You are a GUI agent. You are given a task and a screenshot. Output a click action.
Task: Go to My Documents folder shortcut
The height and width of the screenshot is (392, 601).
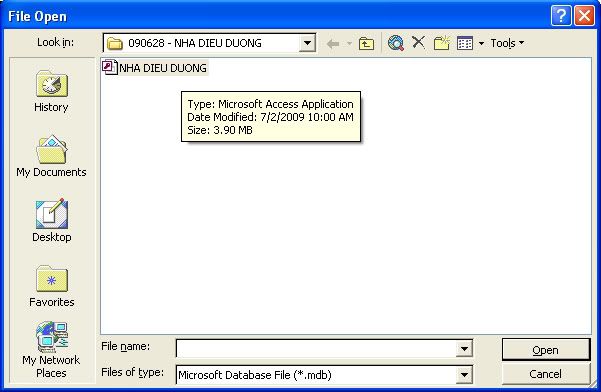pyautogui.click(x=51, y=156)
